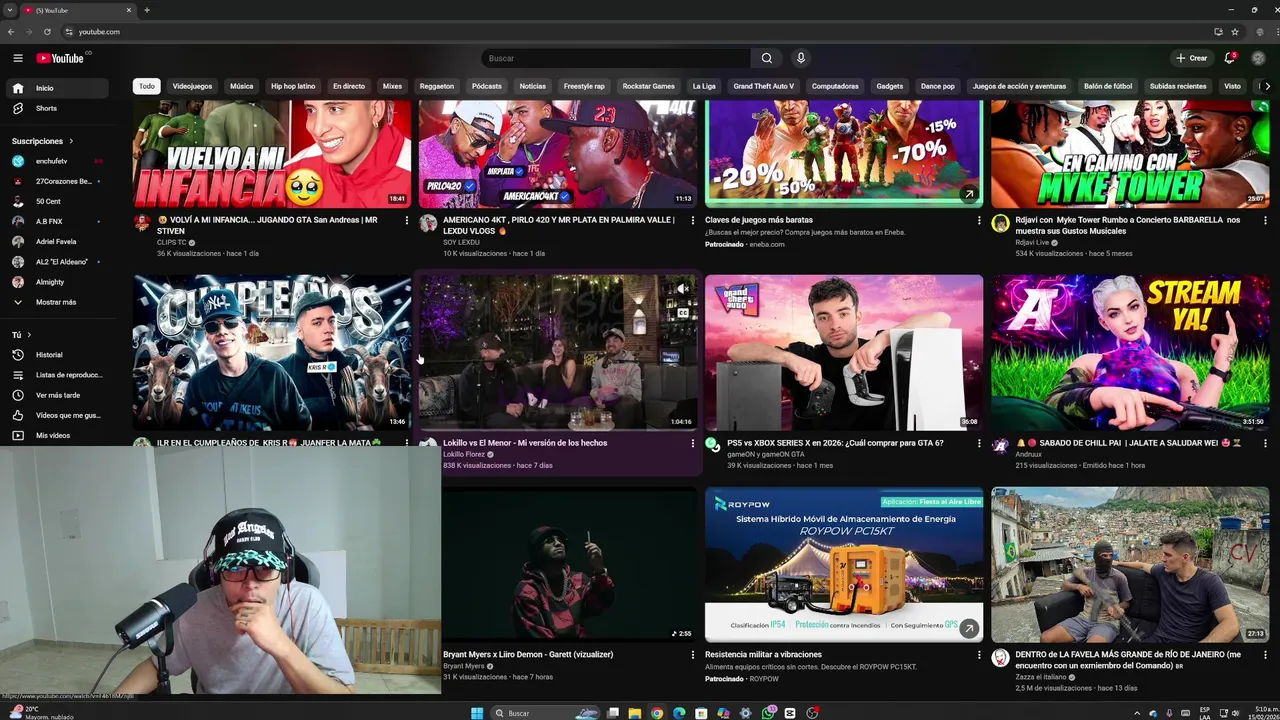Click Zazza el Italiano channel avatar
Viewport: 1280px width, 720px height.
[1000, 657]
